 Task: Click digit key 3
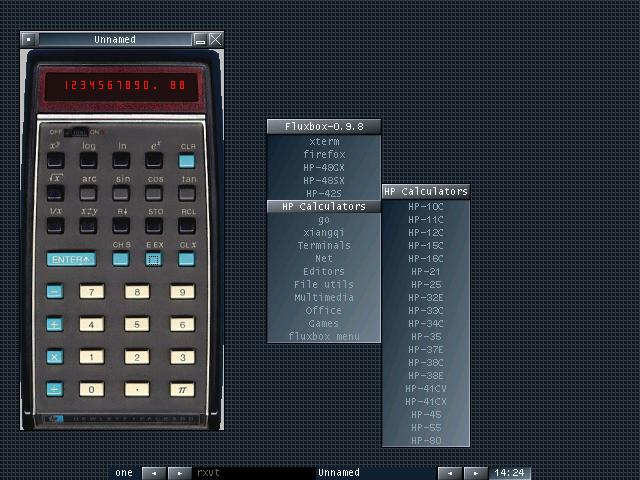pyautogui.click(x=182, y=357)
